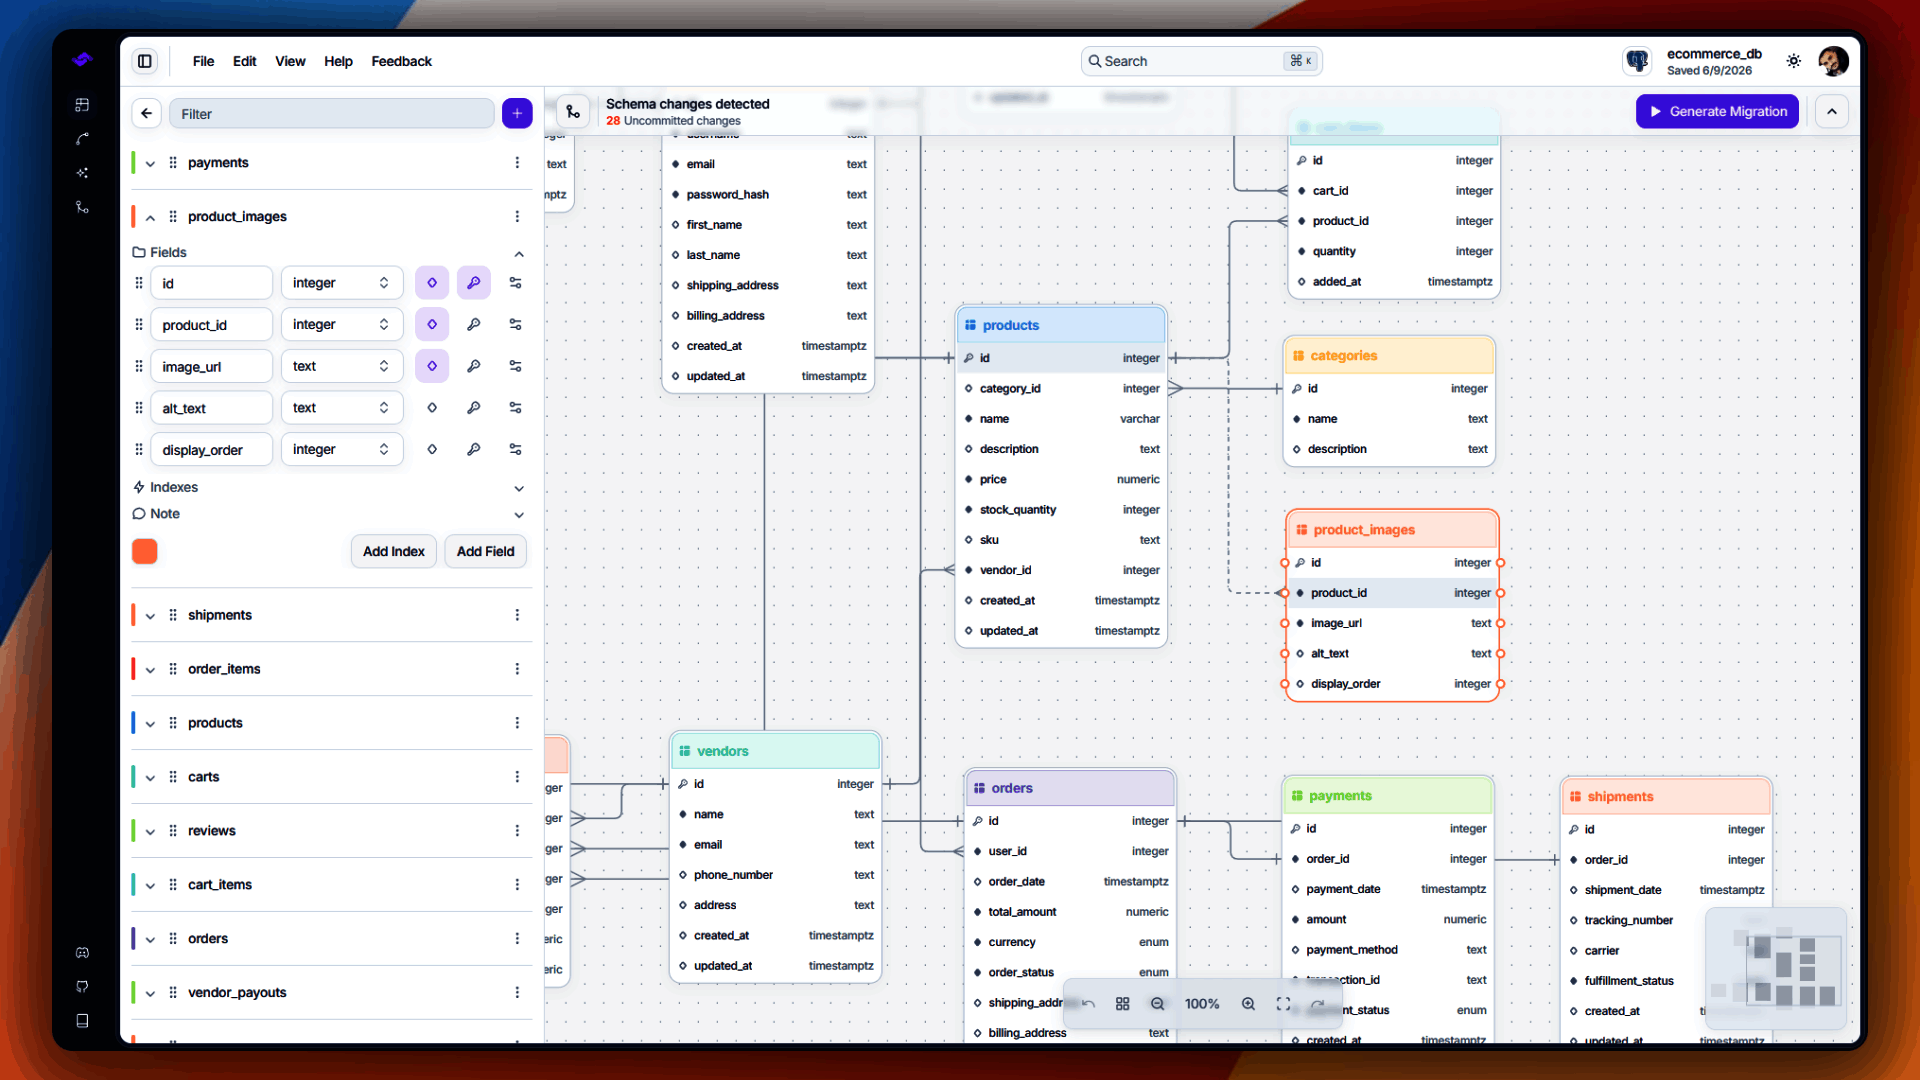Expand the order_items table entry
The image size is (1920, 1080).
coord(150,669)
